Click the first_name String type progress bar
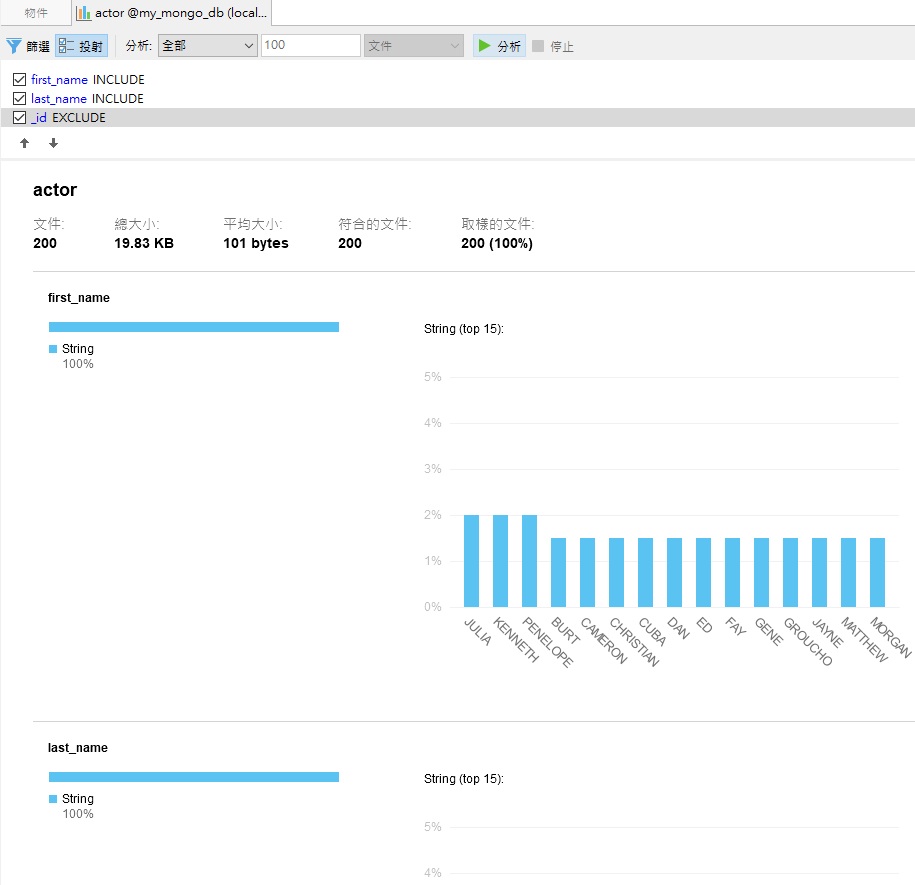 point(194,327)
